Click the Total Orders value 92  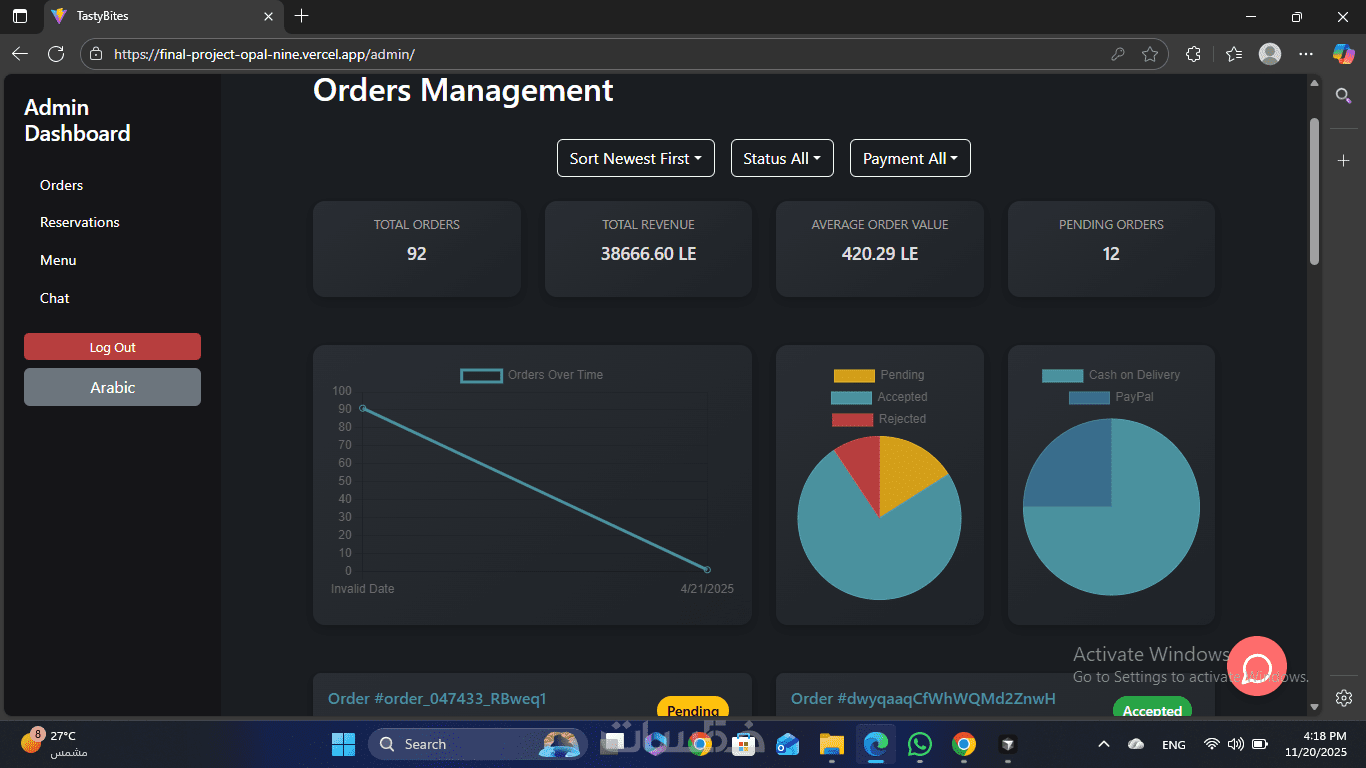[417, 254]
